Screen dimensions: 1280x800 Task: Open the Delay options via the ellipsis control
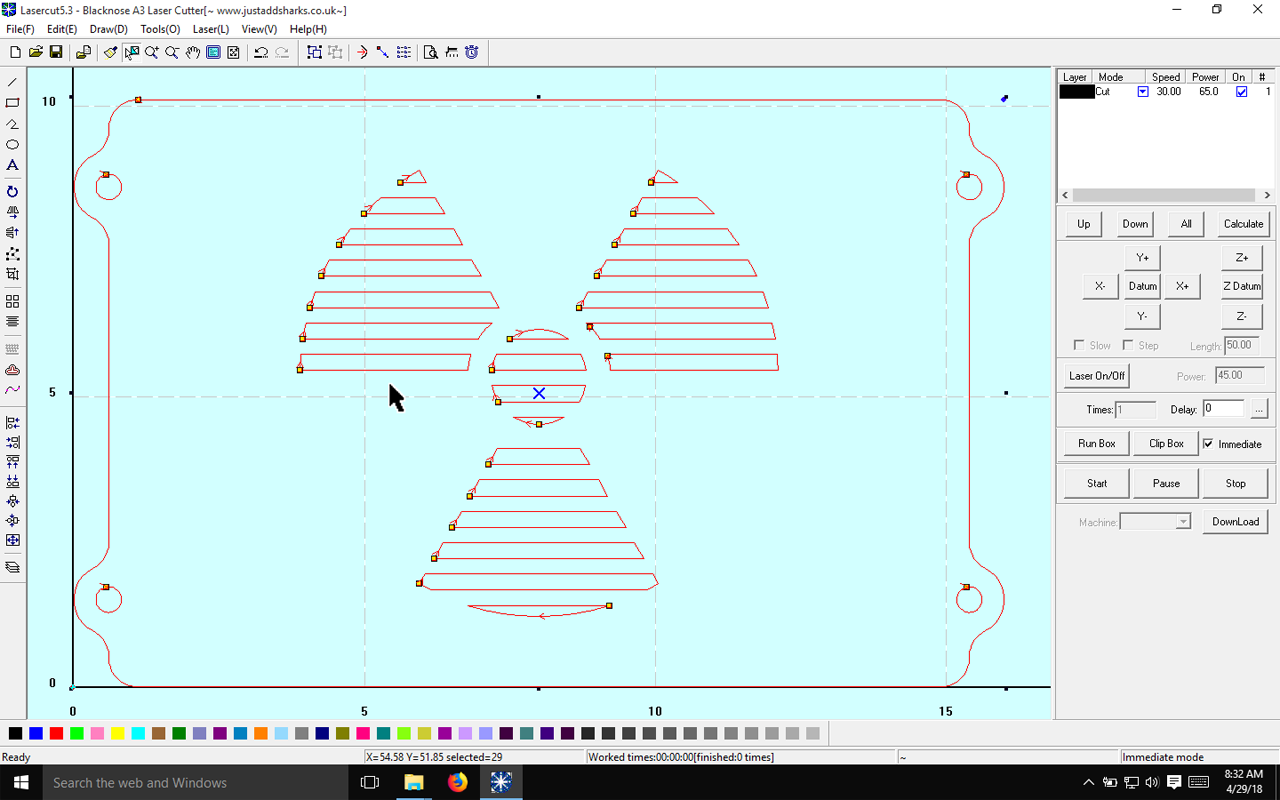pyautogui.click(x=1259, y=408)
